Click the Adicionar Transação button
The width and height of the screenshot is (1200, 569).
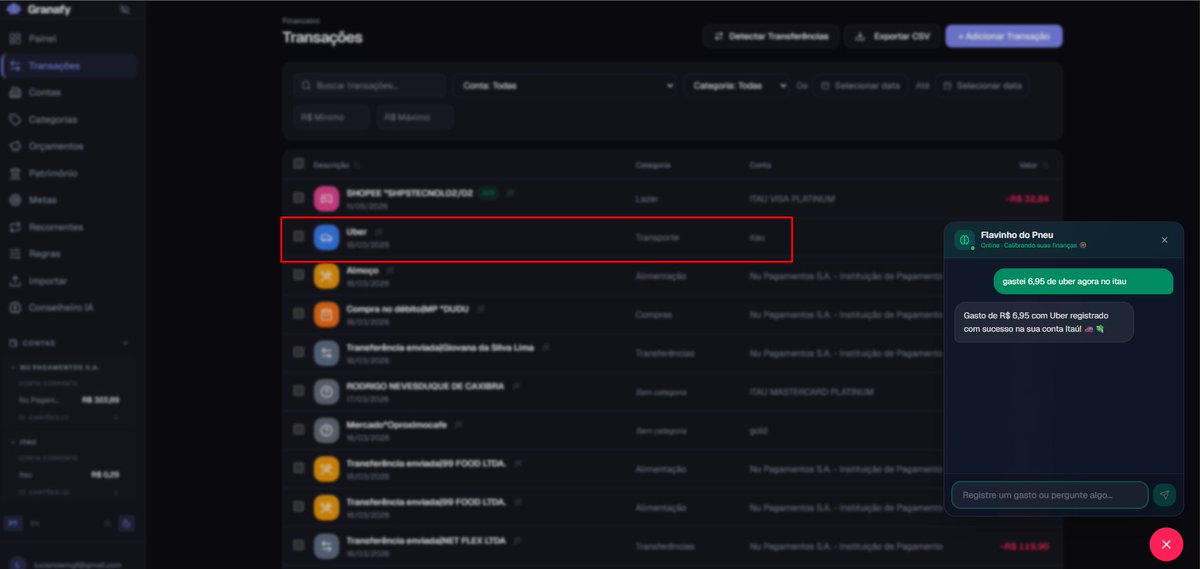pos(1004,36)
